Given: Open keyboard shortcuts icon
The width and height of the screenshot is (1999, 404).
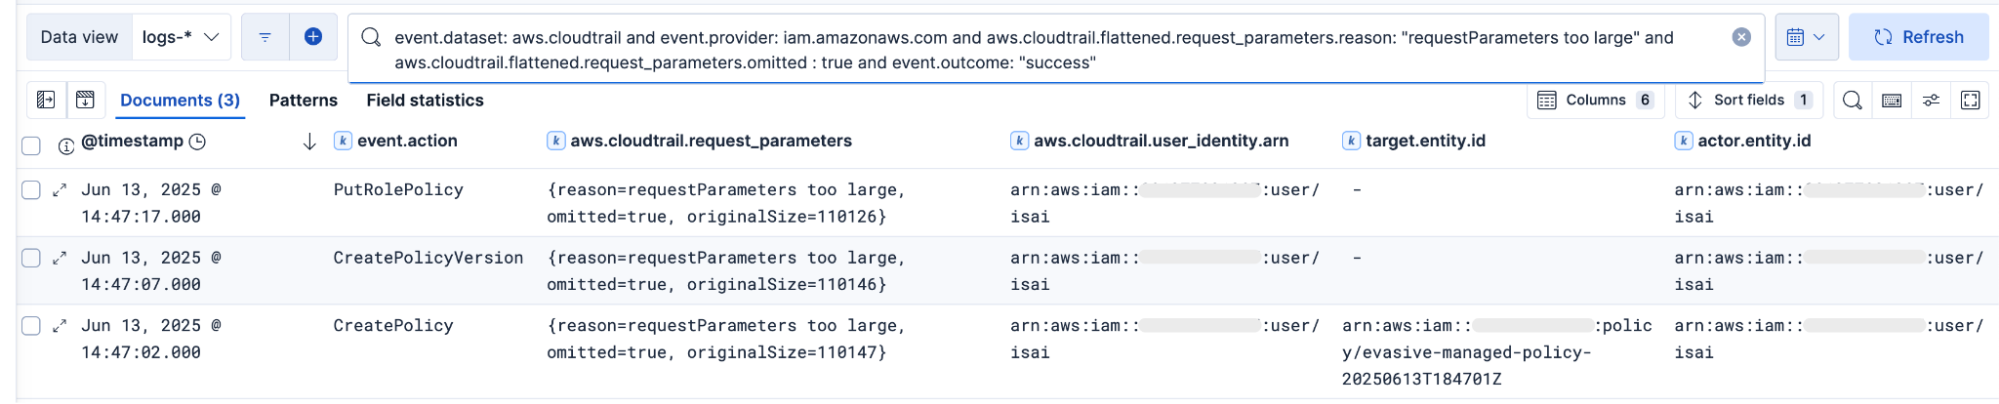Looking at the screenshot, I should 1891,100.
